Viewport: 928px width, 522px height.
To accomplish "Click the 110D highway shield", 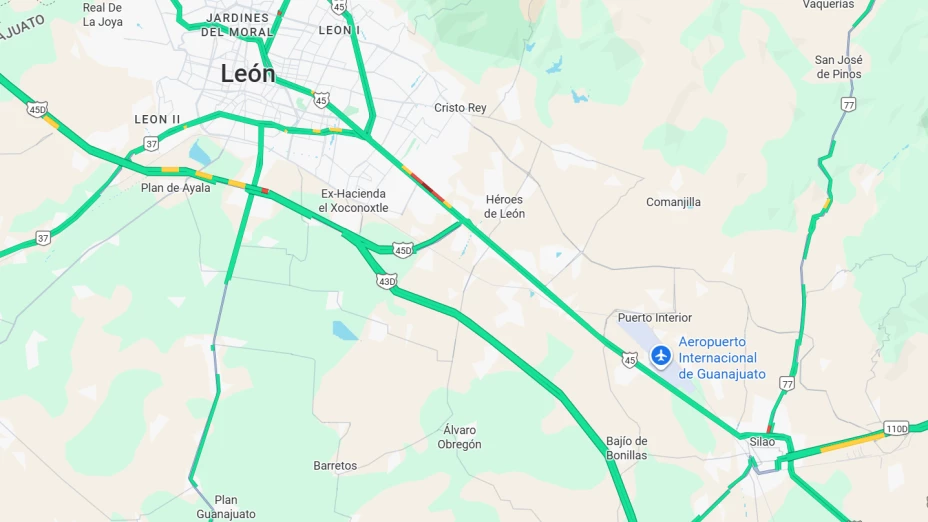I will 896,428.
